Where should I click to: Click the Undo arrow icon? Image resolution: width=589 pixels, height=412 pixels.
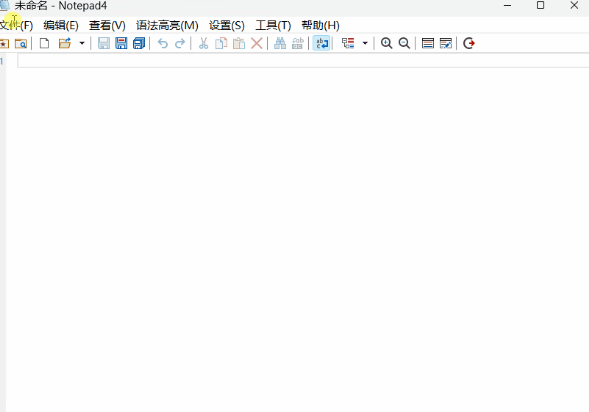click(x=163, y=44)
